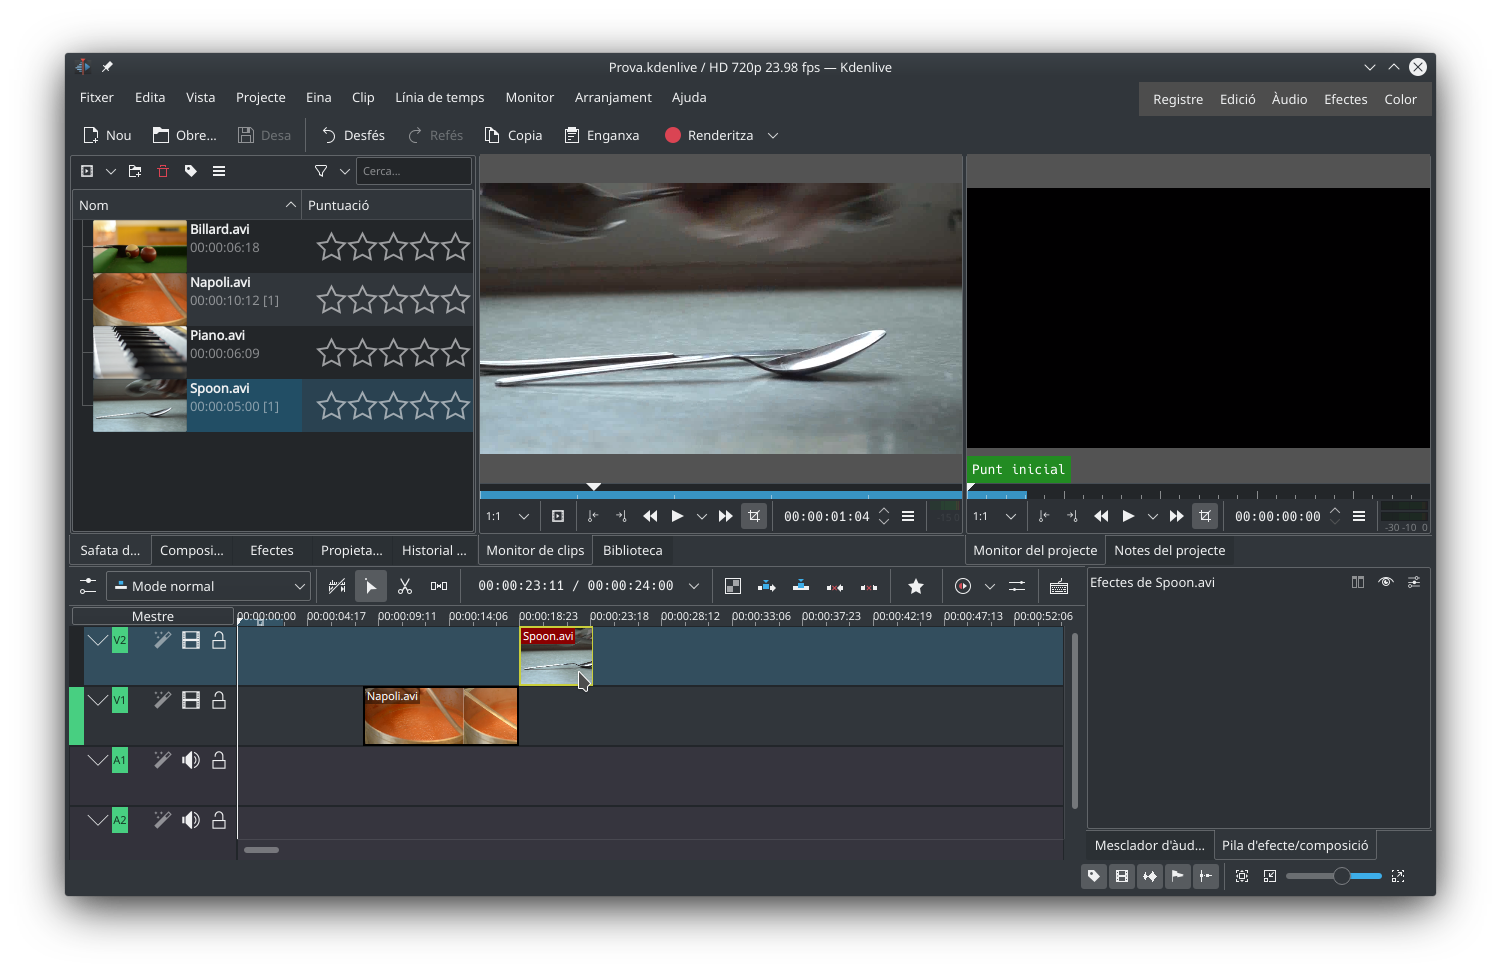Open the tag icon in project bin toolbar
1501x973 pixels.
[191, 171]
